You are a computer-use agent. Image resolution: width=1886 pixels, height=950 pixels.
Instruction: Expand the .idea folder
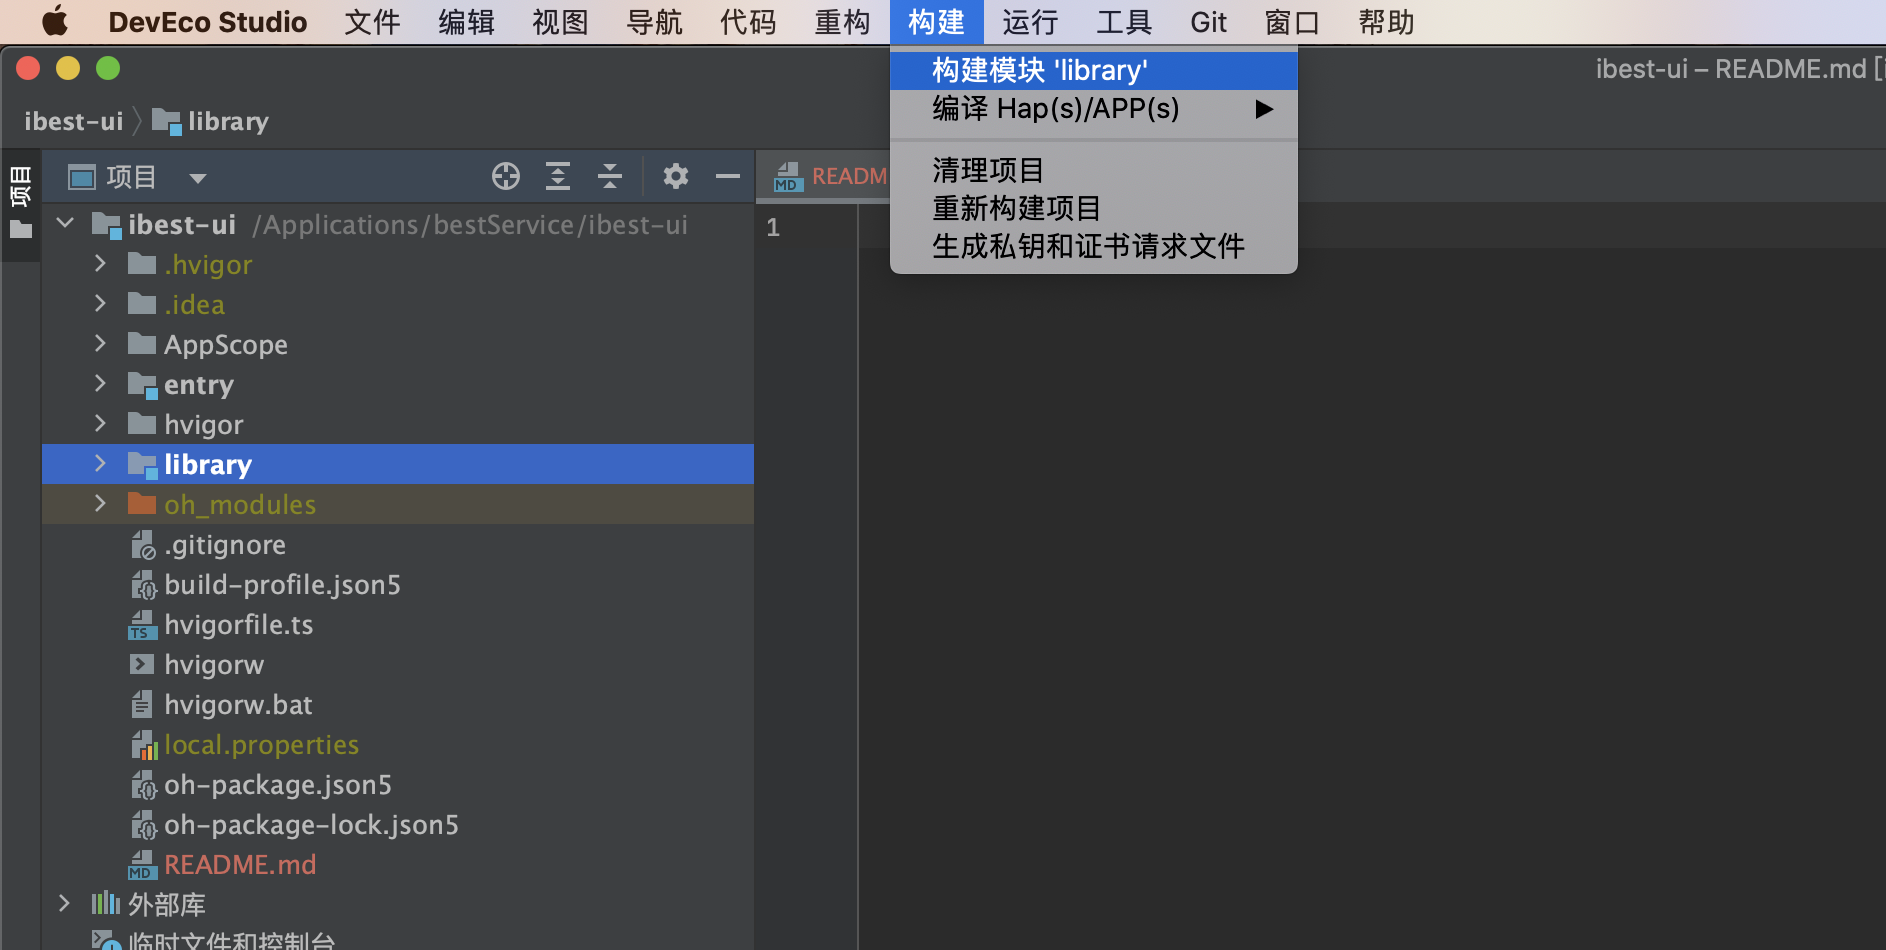[100, 304]
